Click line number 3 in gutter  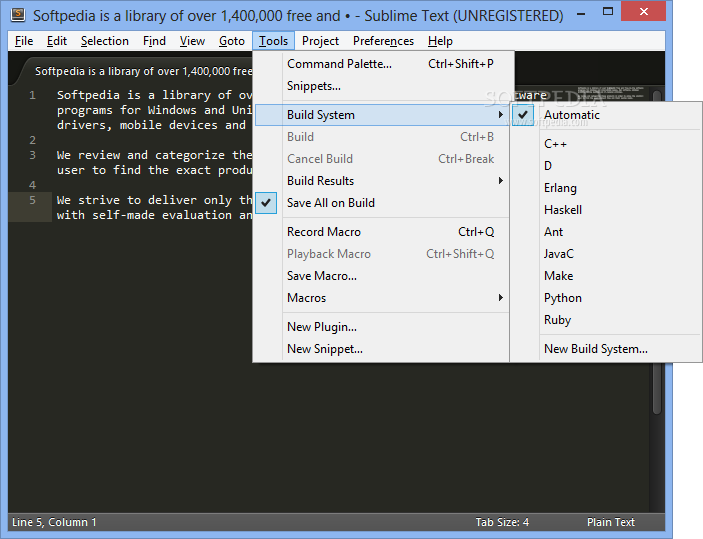[32, 155]
